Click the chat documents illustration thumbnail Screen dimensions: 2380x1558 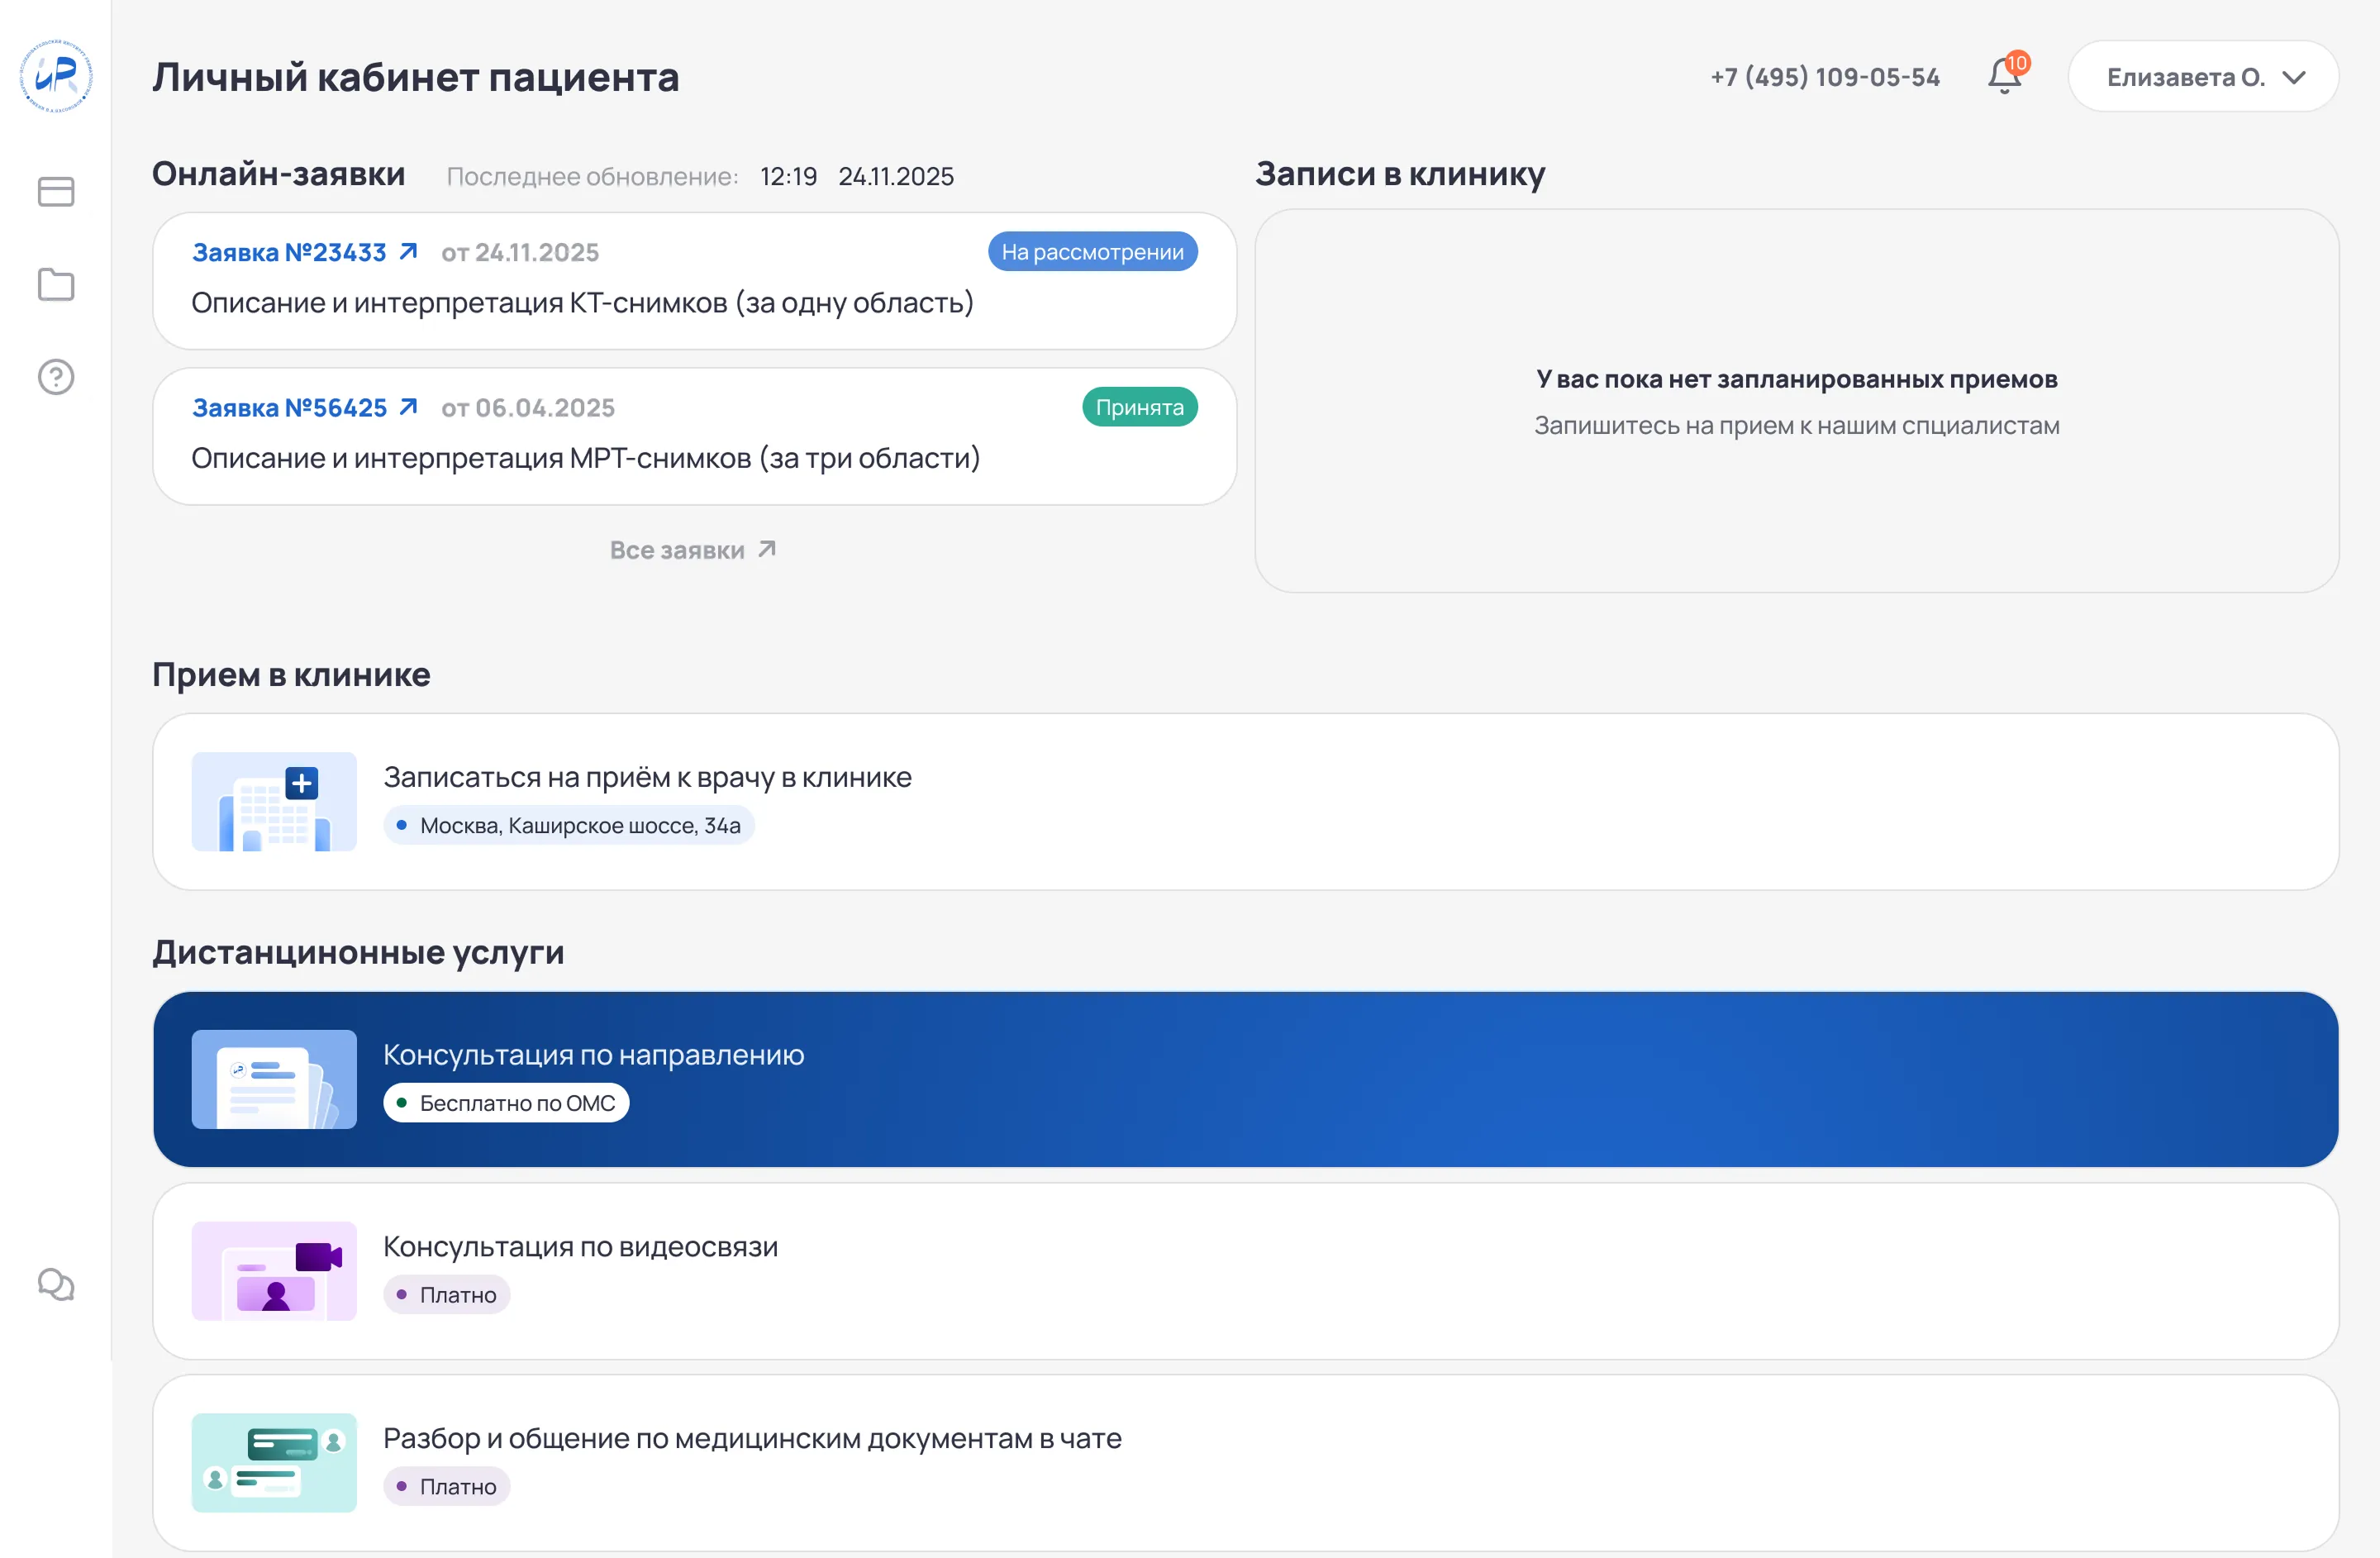tap(274, 1463)
